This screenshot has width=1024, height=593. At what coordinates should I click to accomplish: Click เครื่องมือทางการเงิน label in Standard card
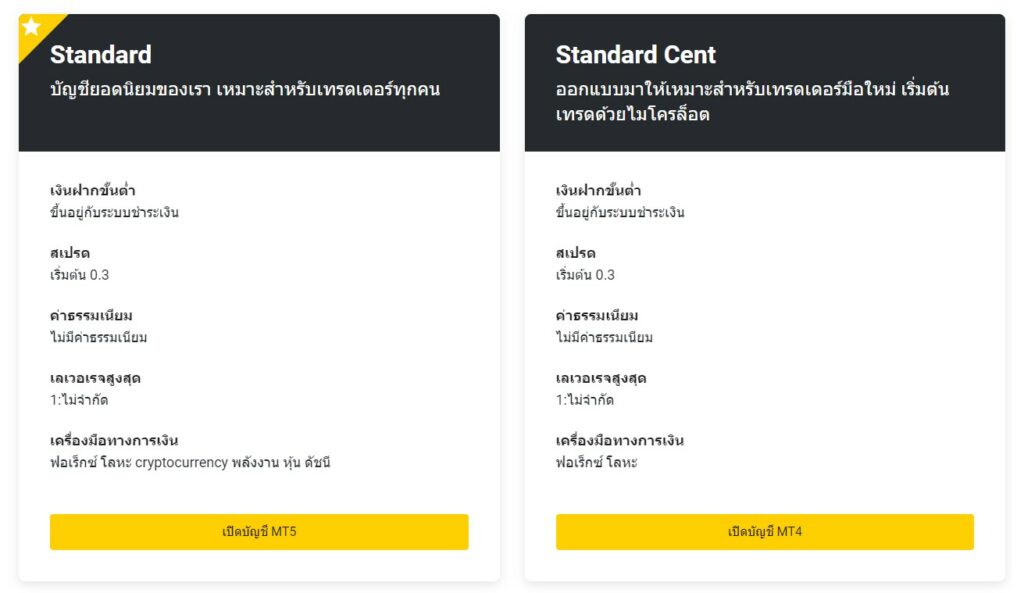coord(114,440)
